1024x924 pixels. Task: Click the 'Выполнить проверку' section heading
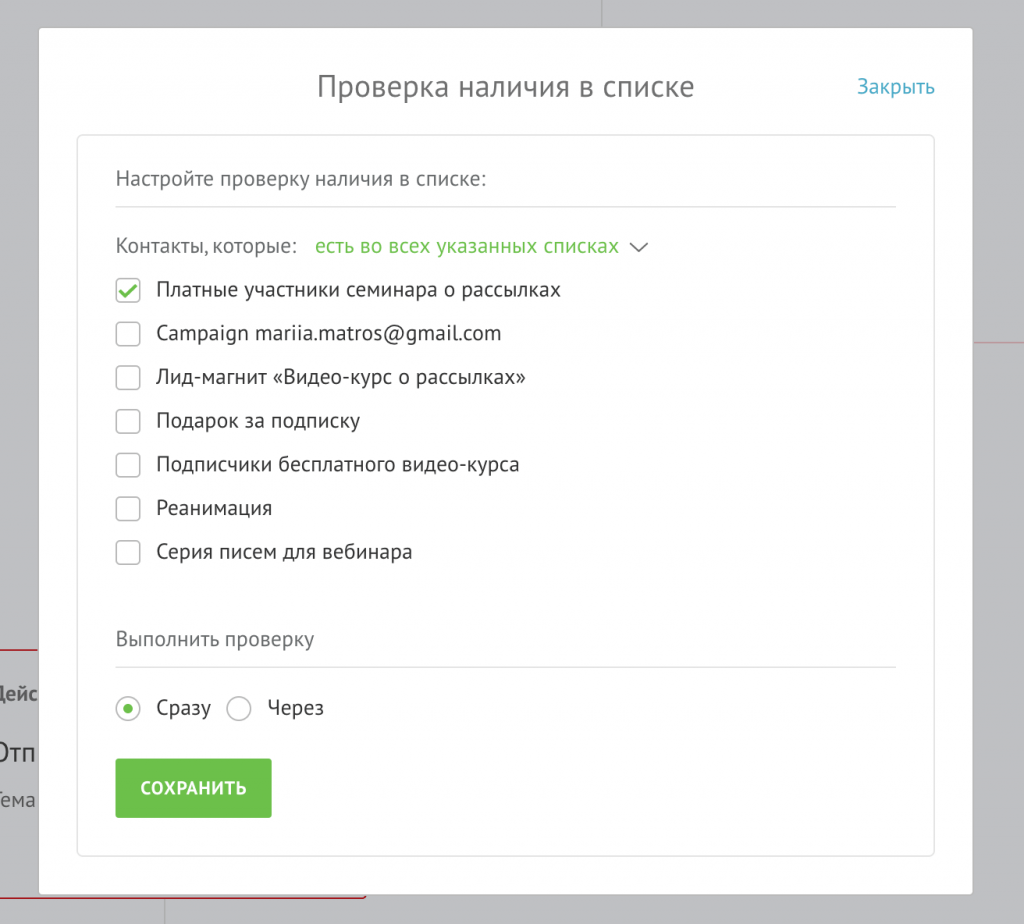point(215,639)
